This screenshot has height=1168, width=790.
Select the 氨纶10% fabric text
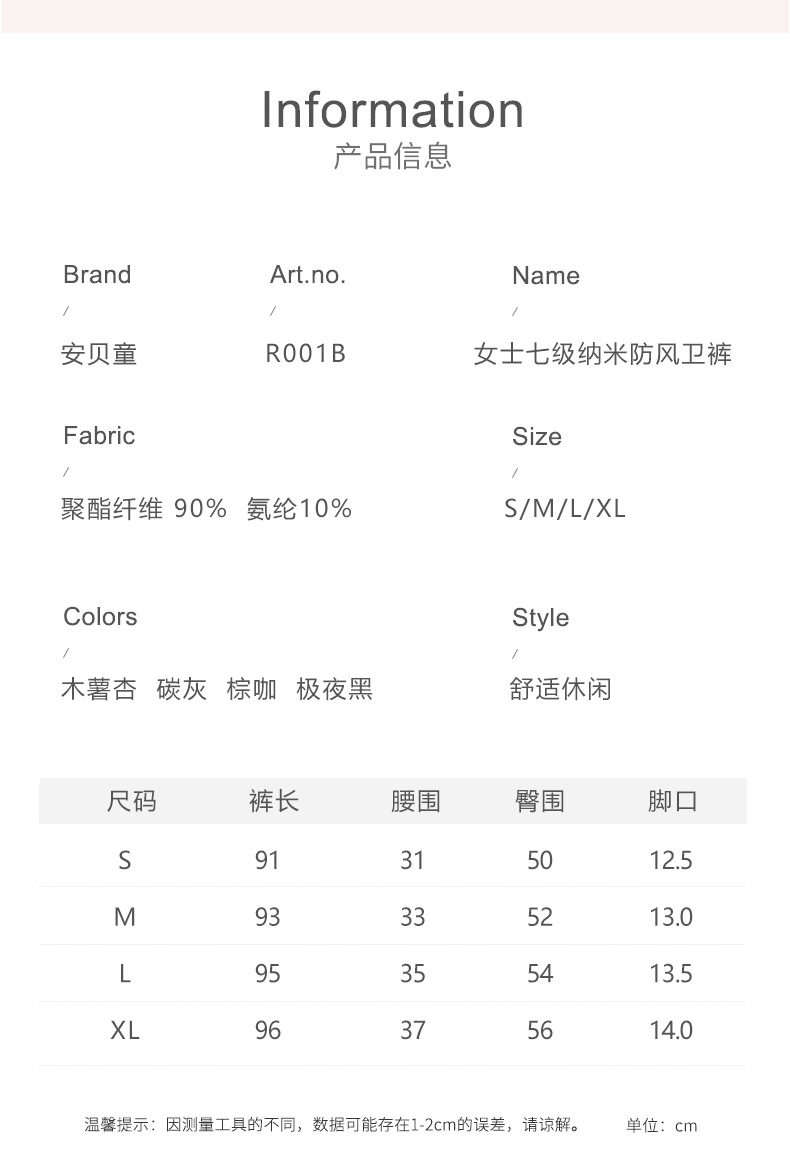point(299,509)
